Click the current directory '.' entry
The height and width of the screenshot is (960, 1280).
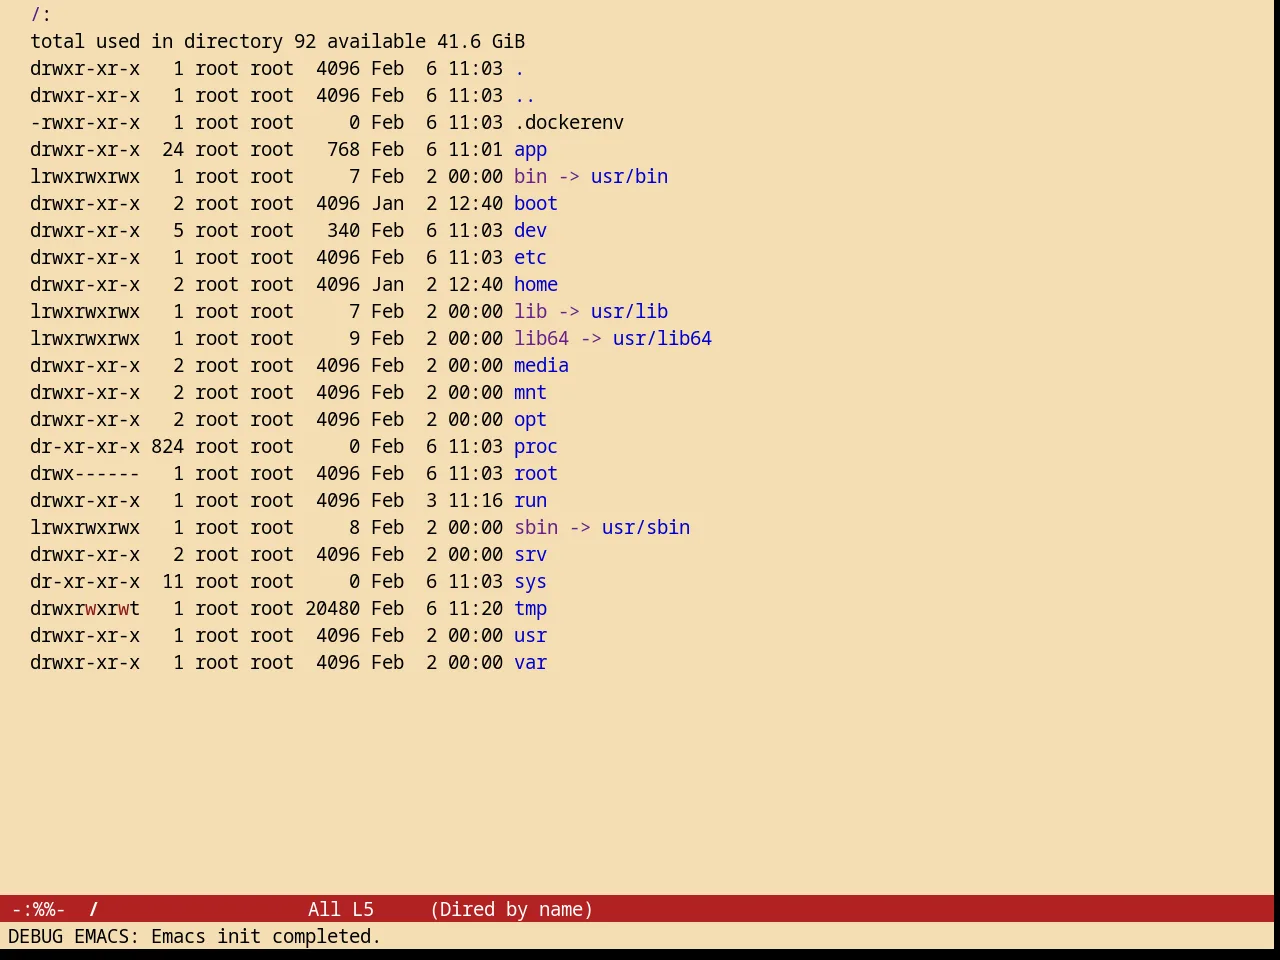coord(519,69)
